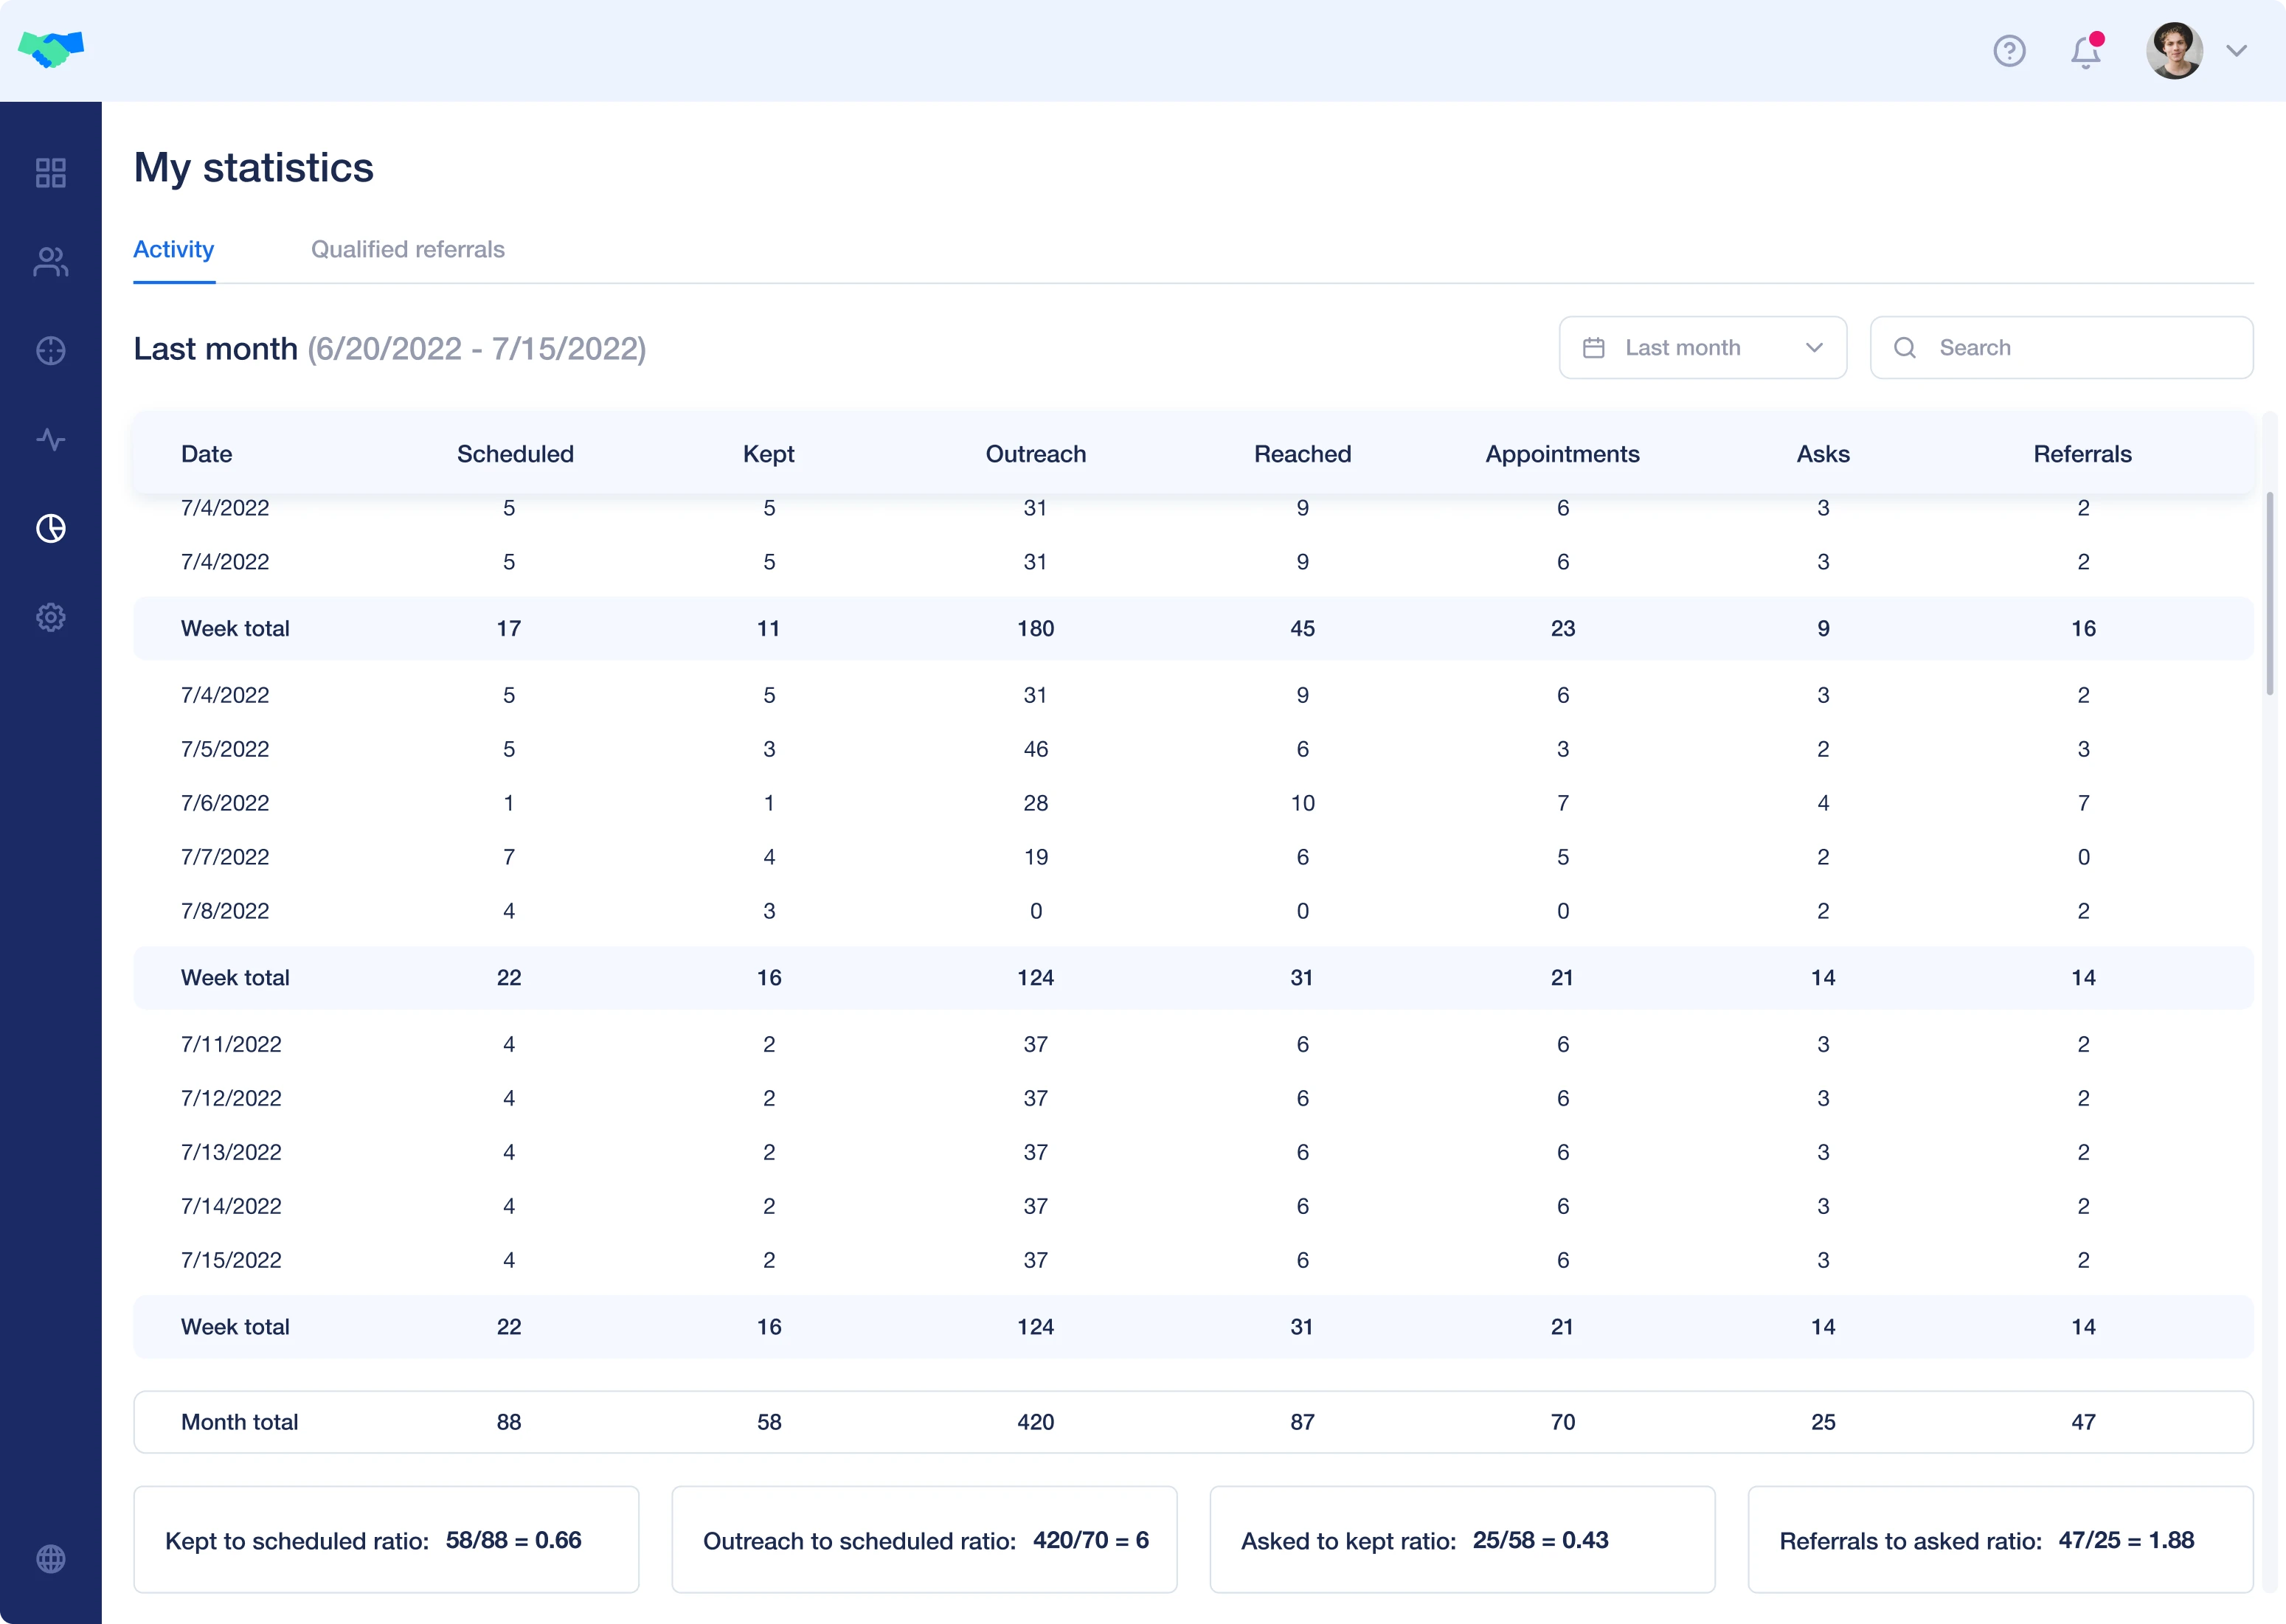
Task: Select the activity pulse icon
Action: click(50, 439)
